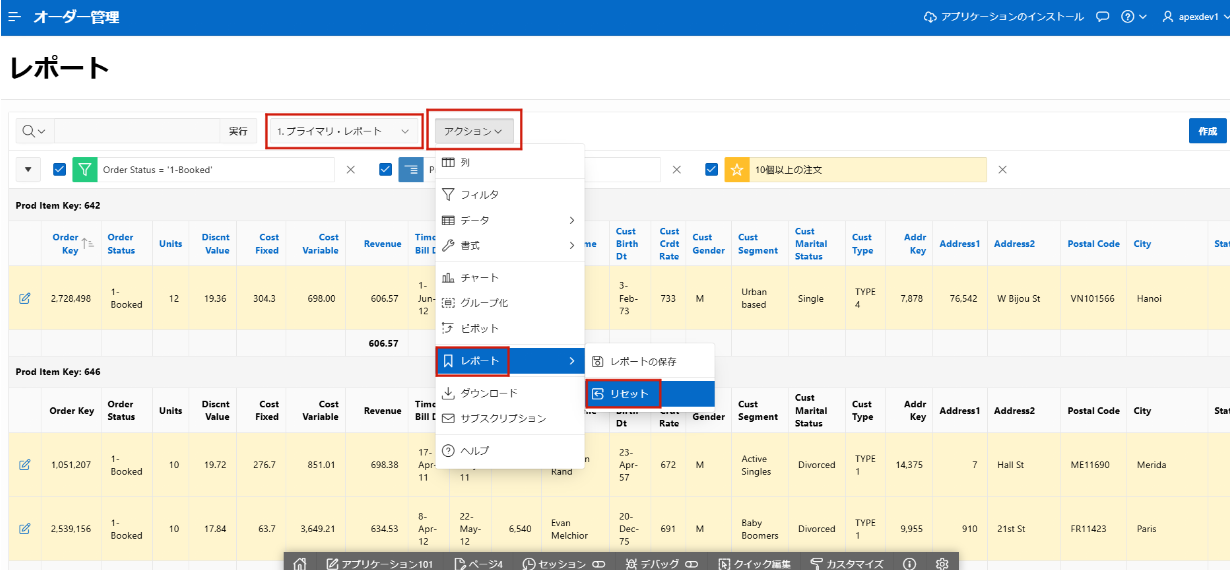
Task: Choose レポートの保存 in the submenu
Action: click(650, 360)
